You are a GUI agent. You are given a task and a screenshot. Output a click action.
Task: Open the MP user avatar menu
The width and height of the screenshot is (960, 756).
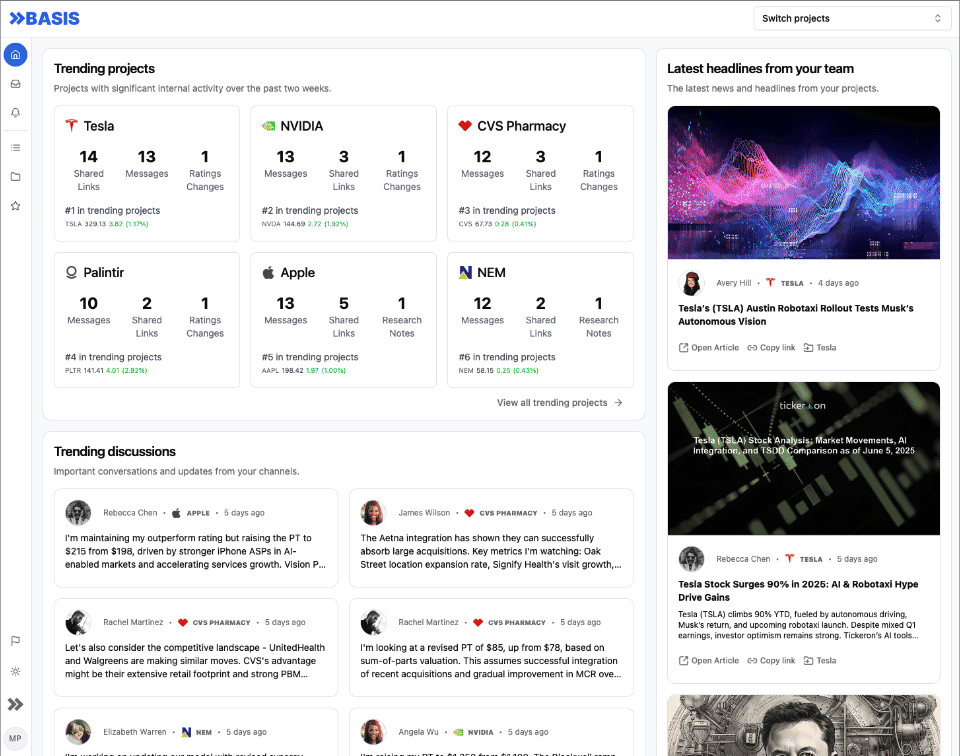point(15,738)
